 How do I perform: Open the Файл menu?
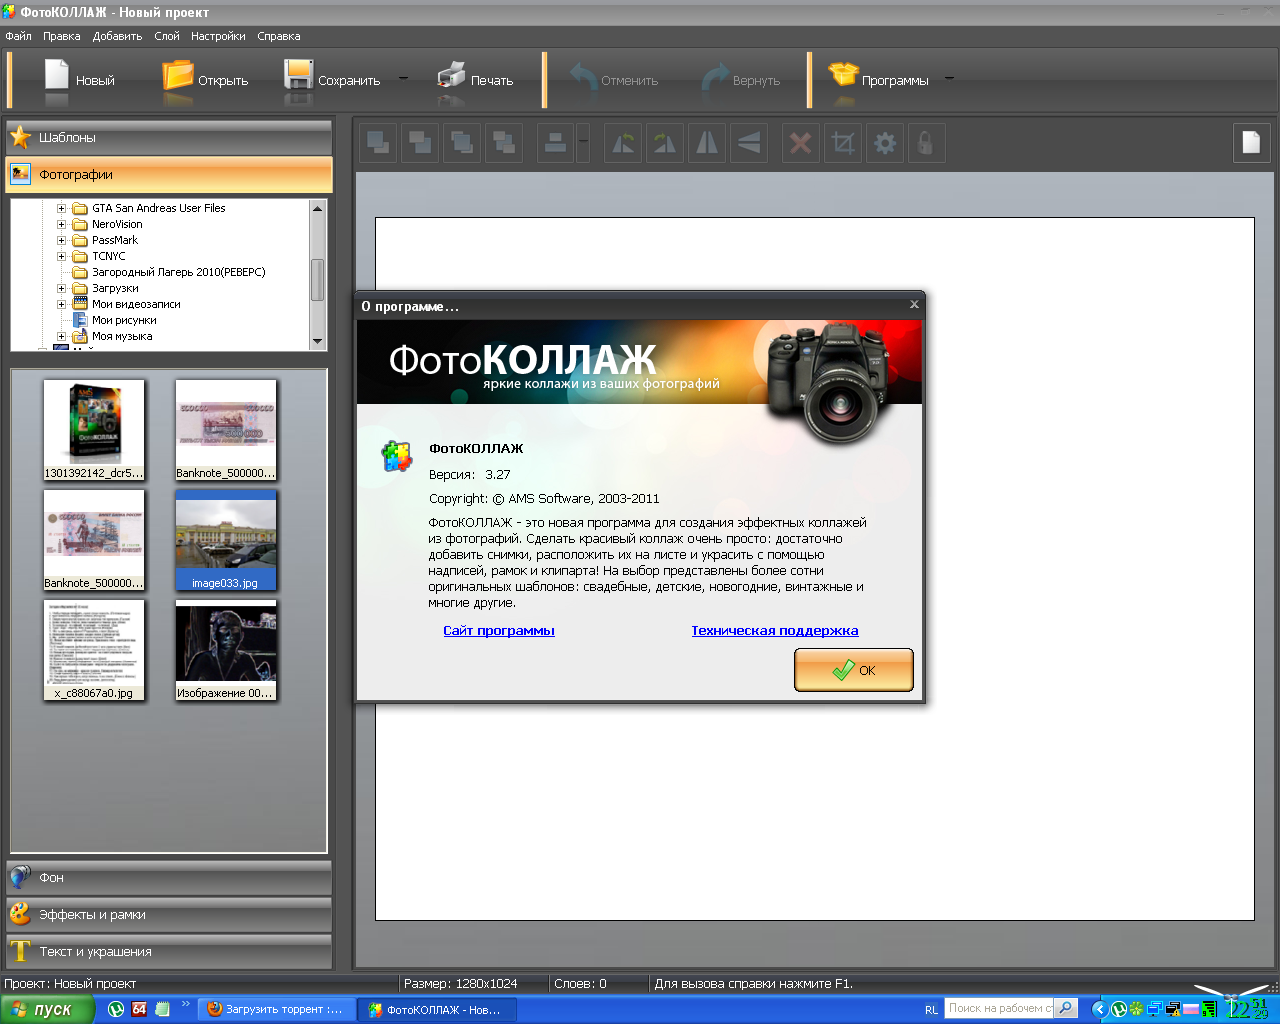coord(18,36)
